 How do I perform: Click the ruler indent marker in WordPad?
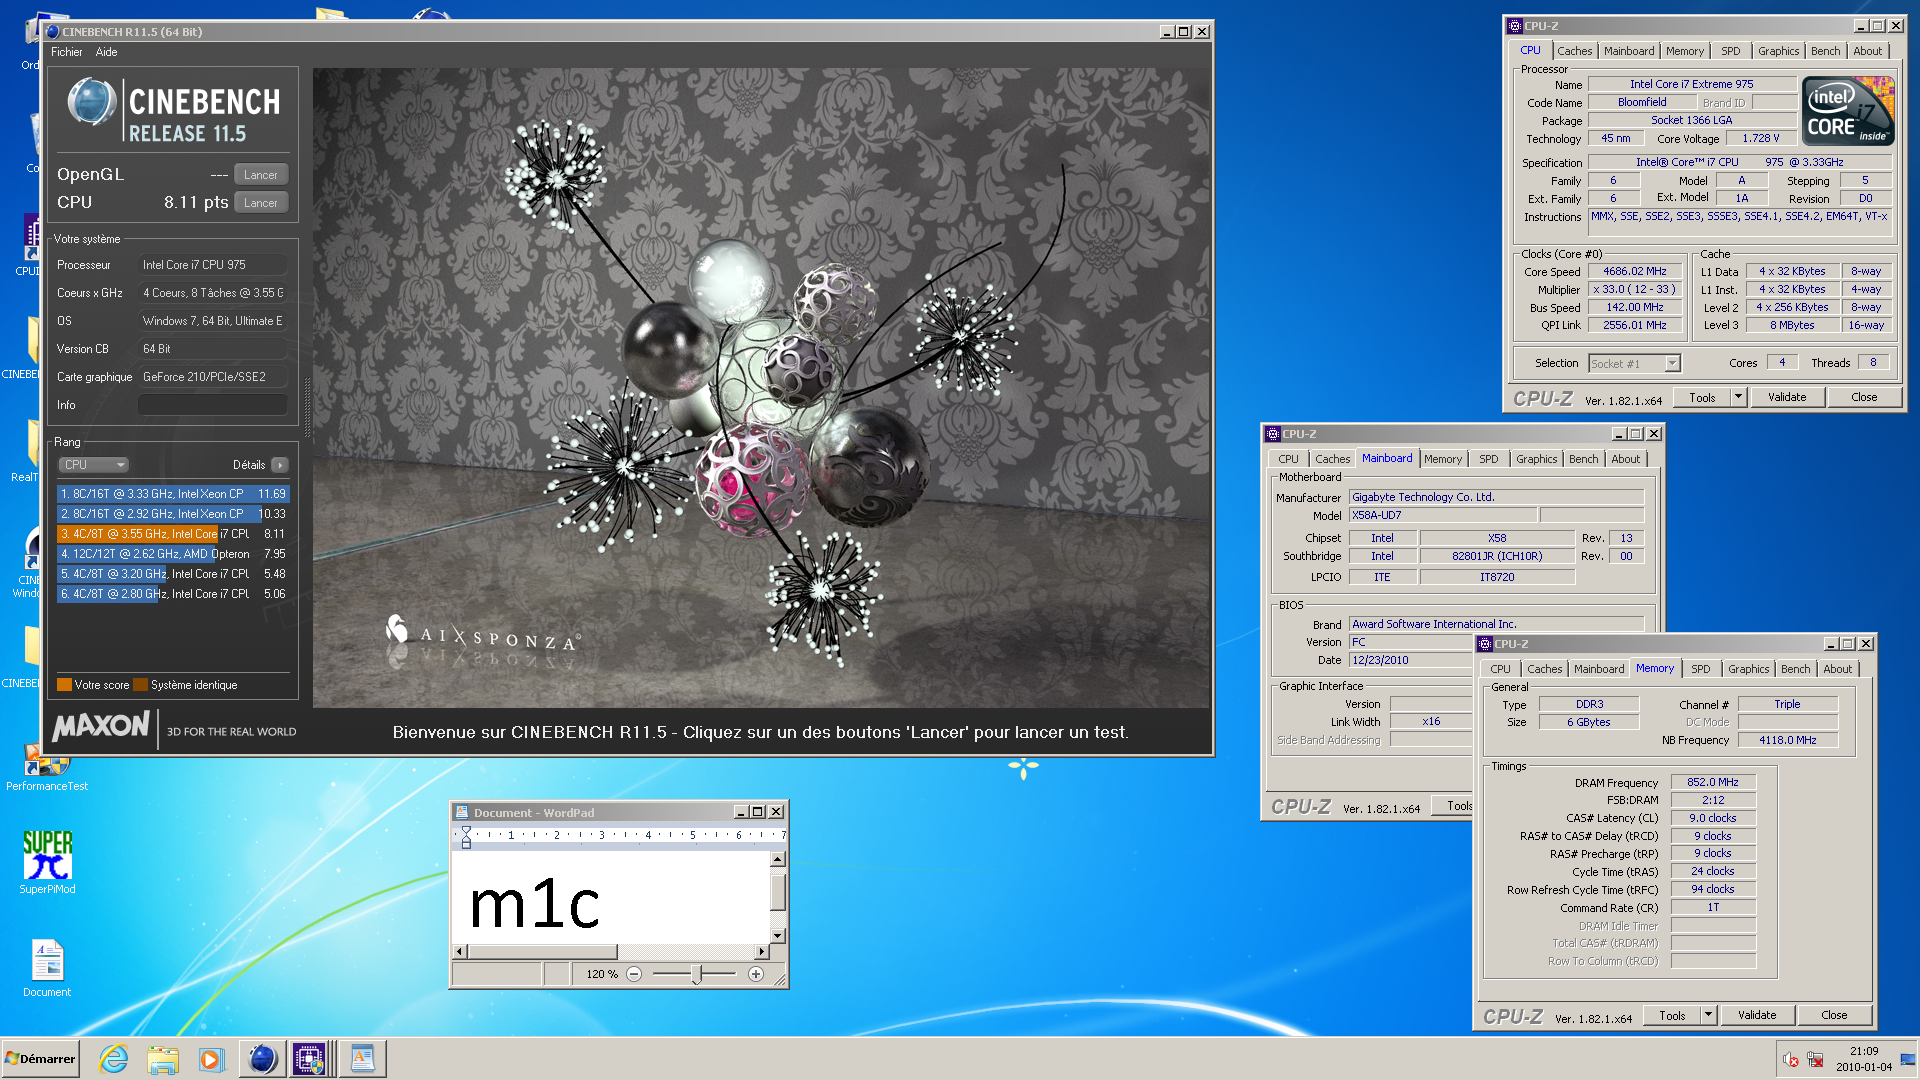click(x=466, y=837)
